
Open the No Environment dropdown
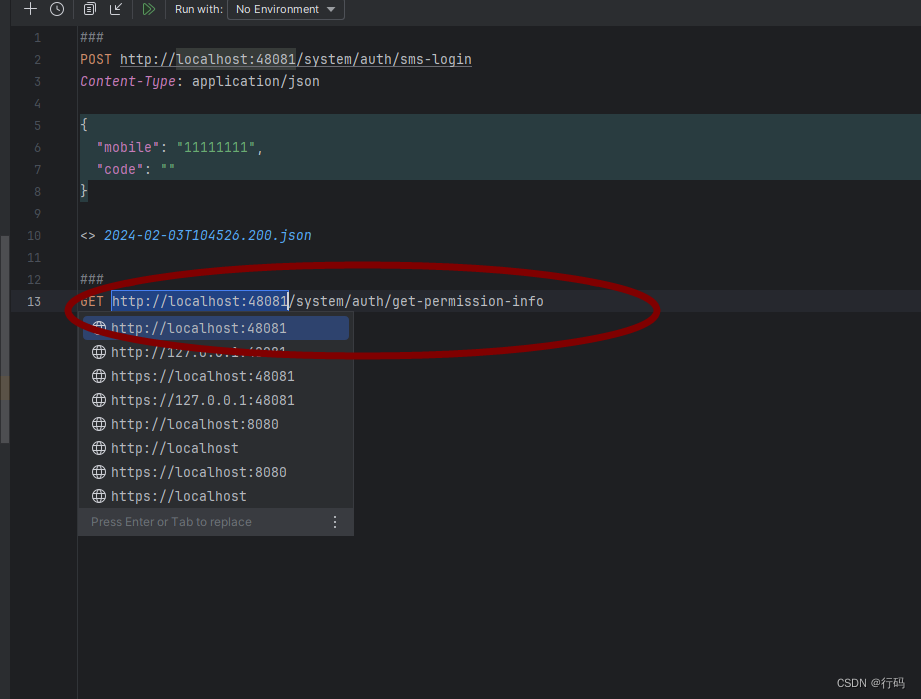pos(285,10)
